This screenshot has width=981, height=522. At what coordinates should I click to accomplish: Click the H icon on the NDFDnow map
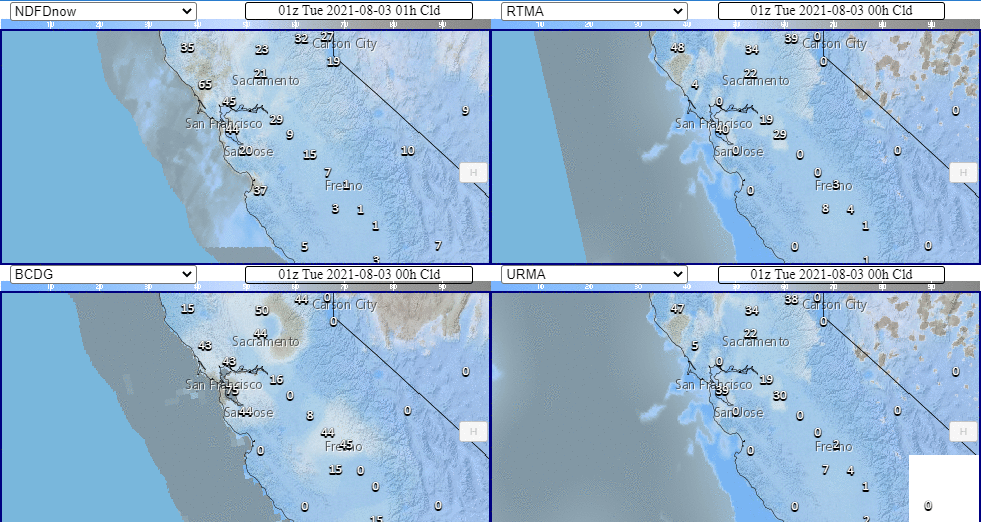tap(472, 172)
